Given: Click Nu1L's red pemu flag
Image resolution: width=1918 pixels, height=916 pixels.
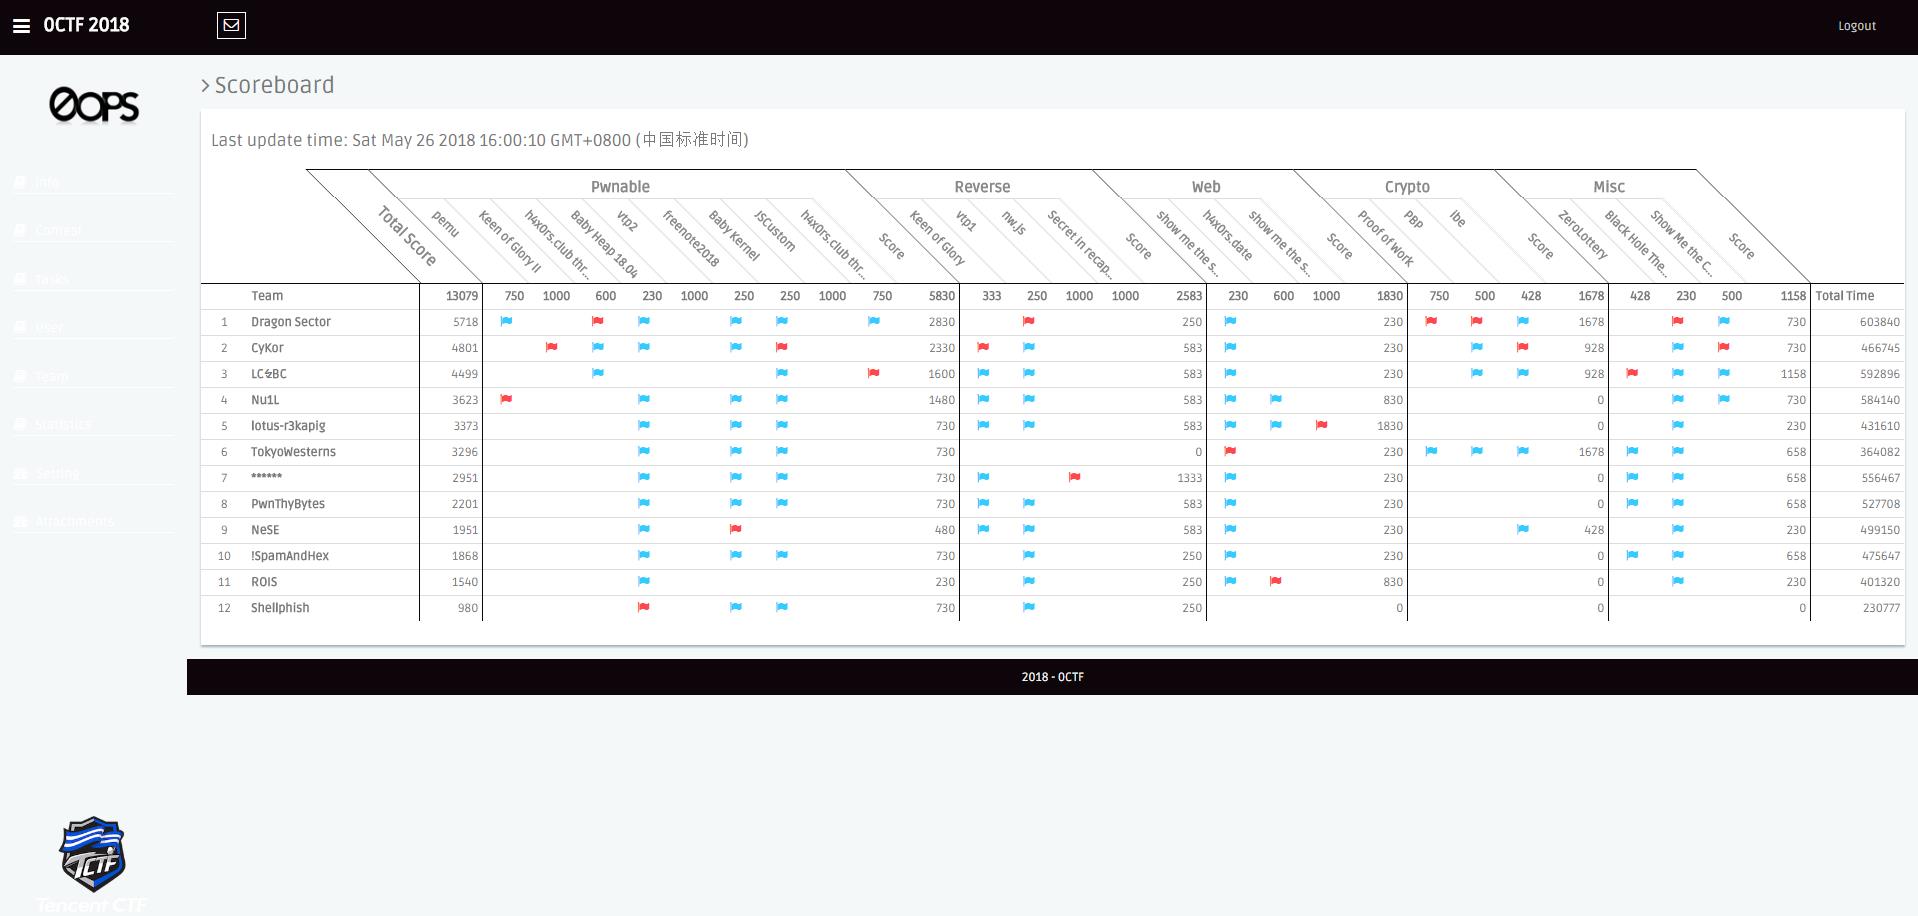Looking at the screenshot, I should [x=506, y=400].
